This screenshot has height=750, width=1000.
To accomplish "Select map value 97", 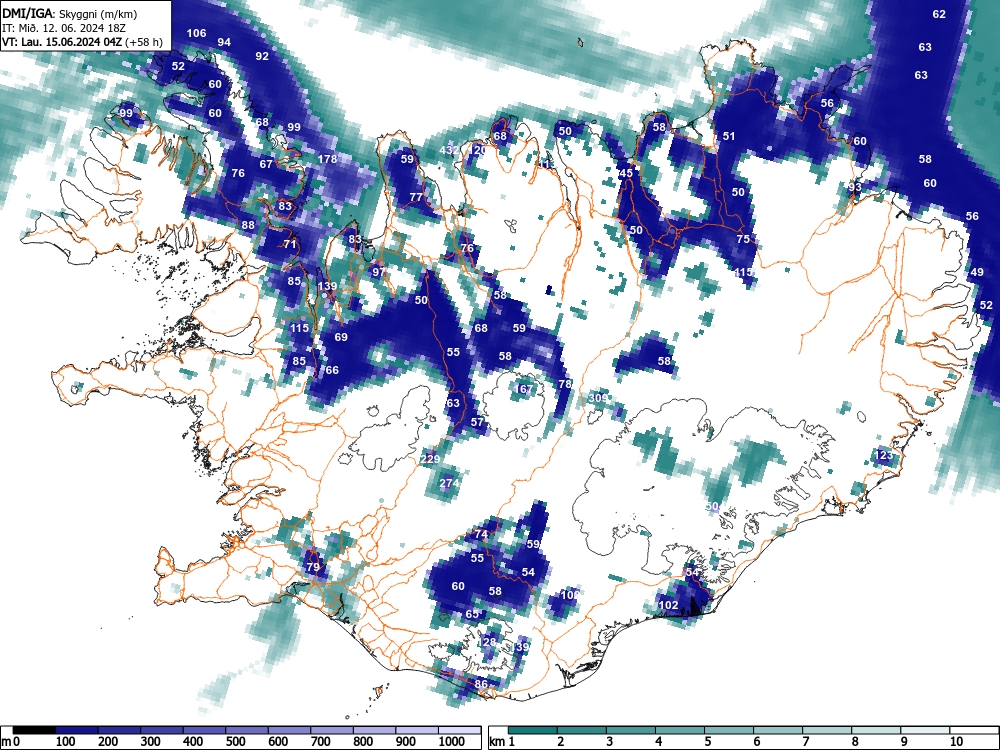I will [x=379, y=272].
